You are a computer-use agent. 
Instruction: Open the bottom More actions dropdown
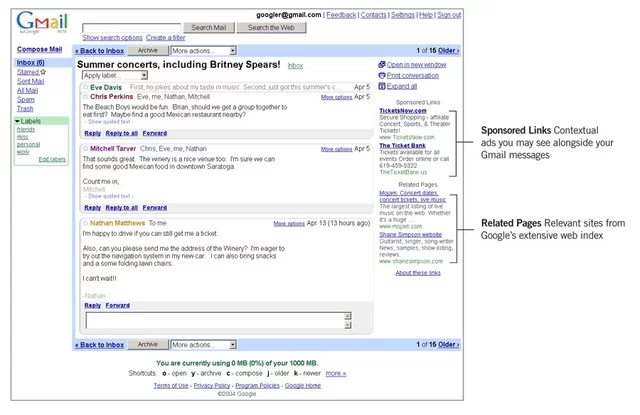(x=204, y=345)
